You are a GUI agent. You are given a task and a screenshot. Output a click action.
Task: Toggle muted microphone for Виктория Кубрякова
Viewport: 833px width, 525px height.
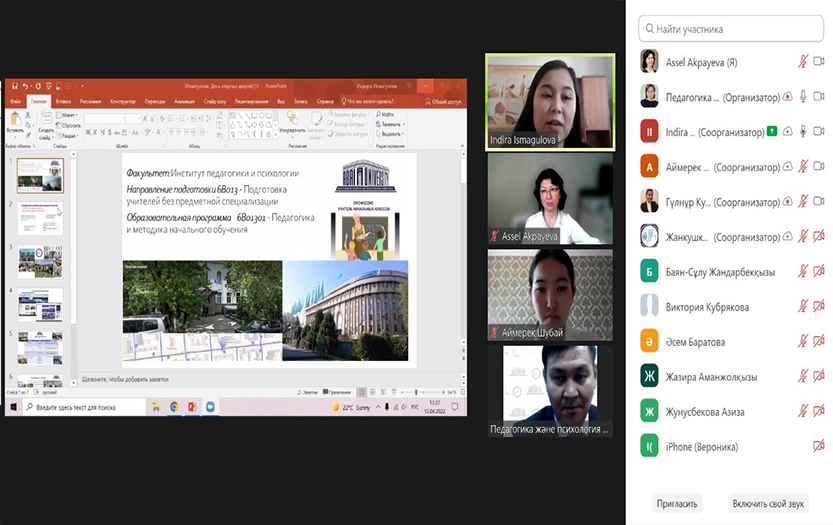(x=803, y=307)
